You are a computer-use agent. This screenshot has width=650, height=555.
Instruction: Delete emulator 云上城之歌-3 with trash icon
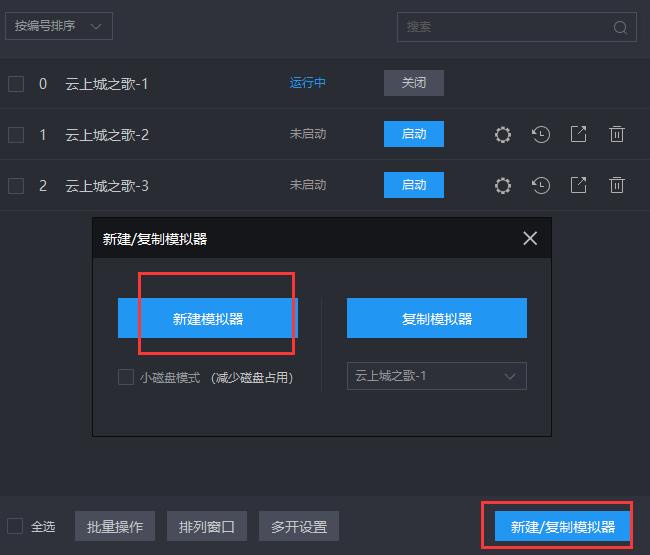tap(617, 185)
